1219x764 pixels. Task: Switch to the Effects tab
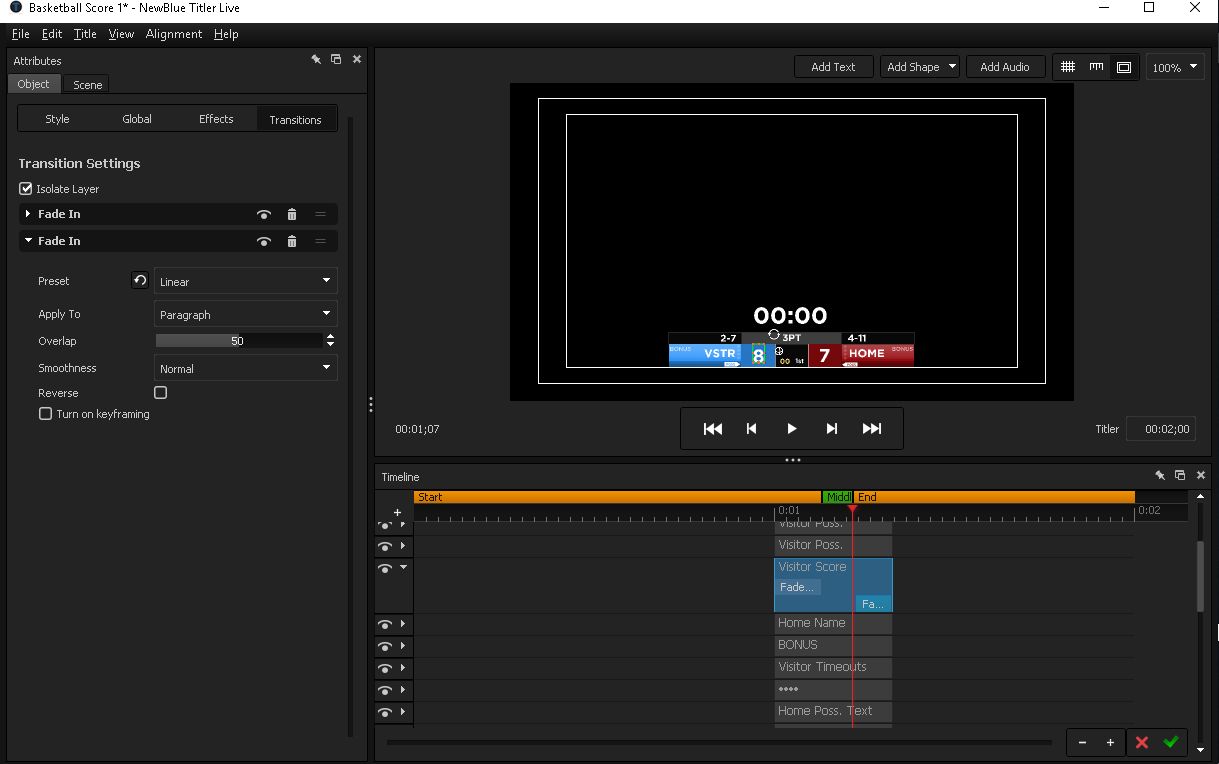coord(216,119)
